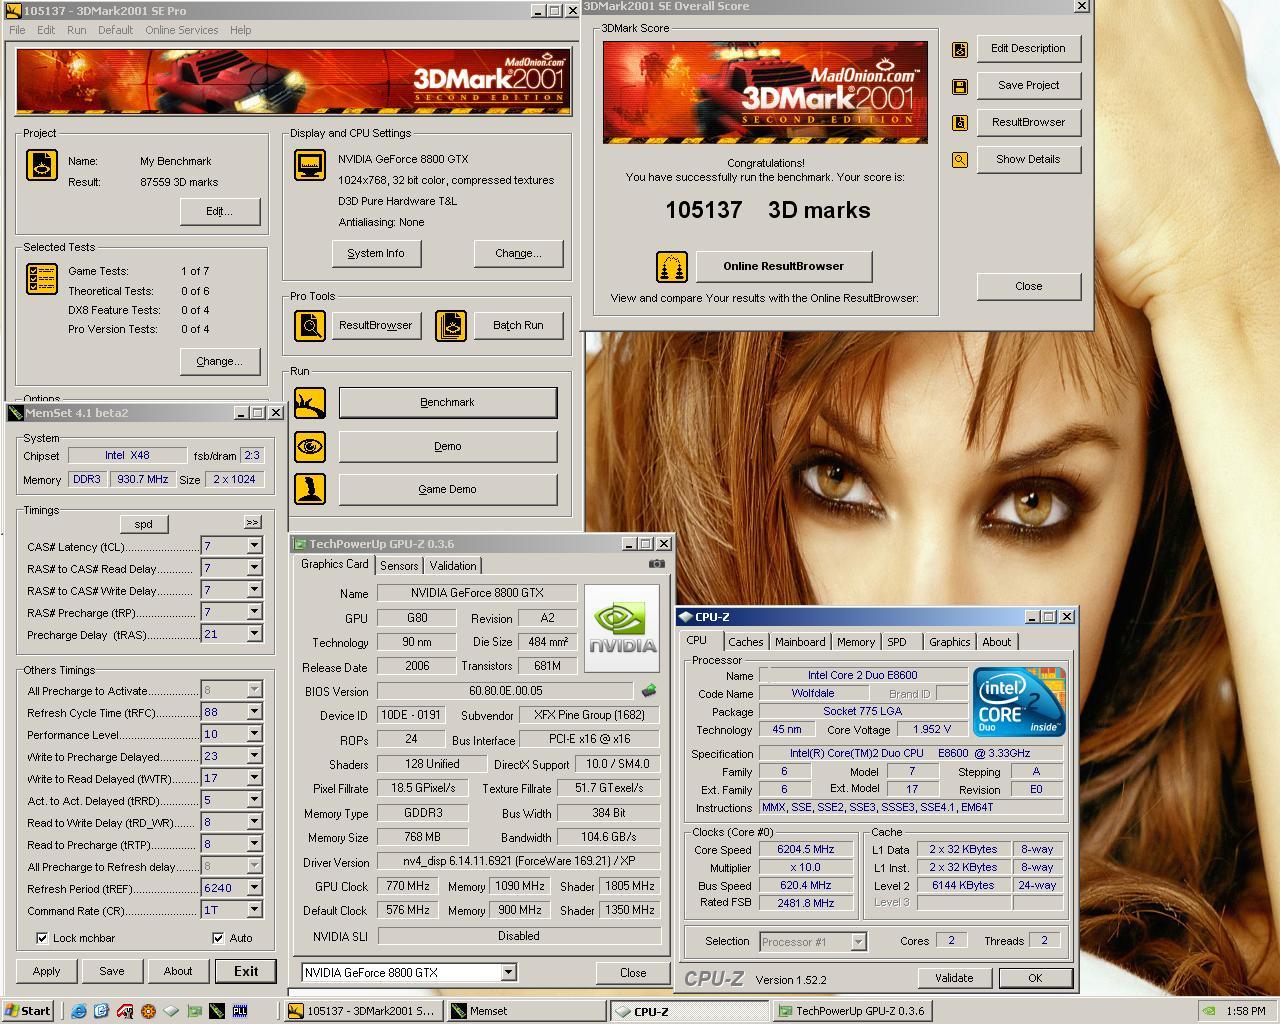Viewport: 1280px width, 1024px height.
Task: Click the Edit Description icon in score window
Action: [x=960, y=49]
